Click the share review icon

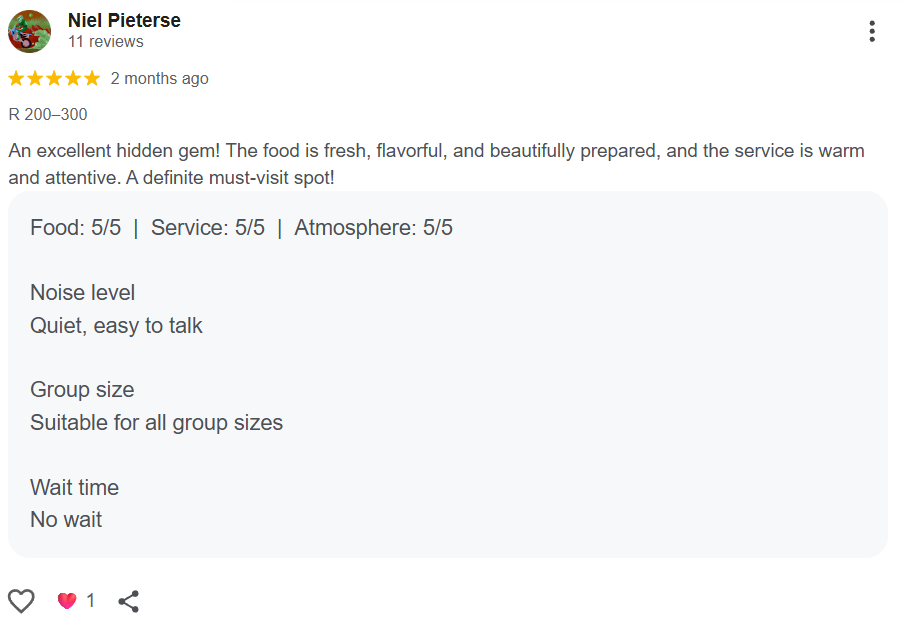pos(128,601)
